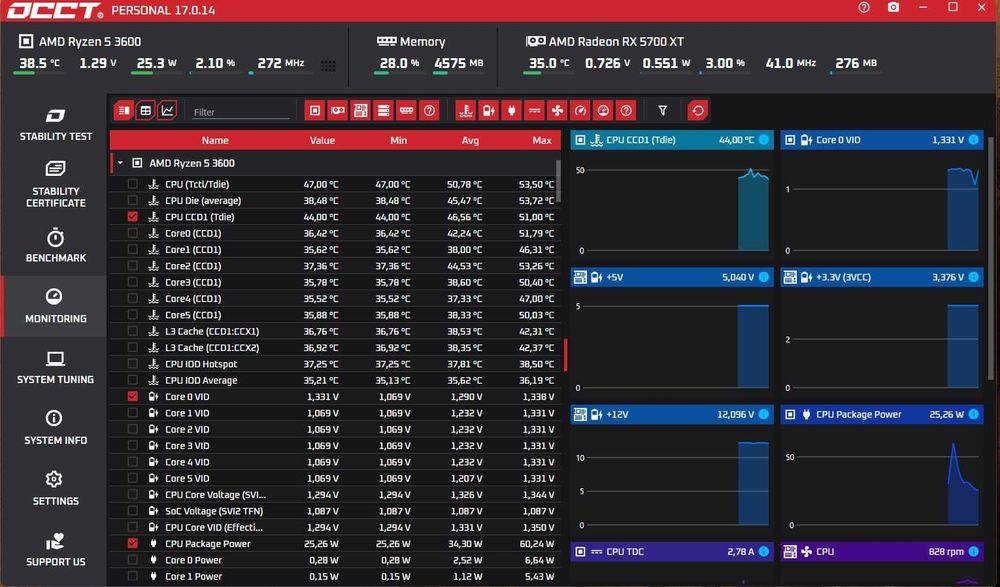This screenshot has width=1000, height=587.
Task: Open the Stability Certificate section
Action: click(x=55, y=184)
